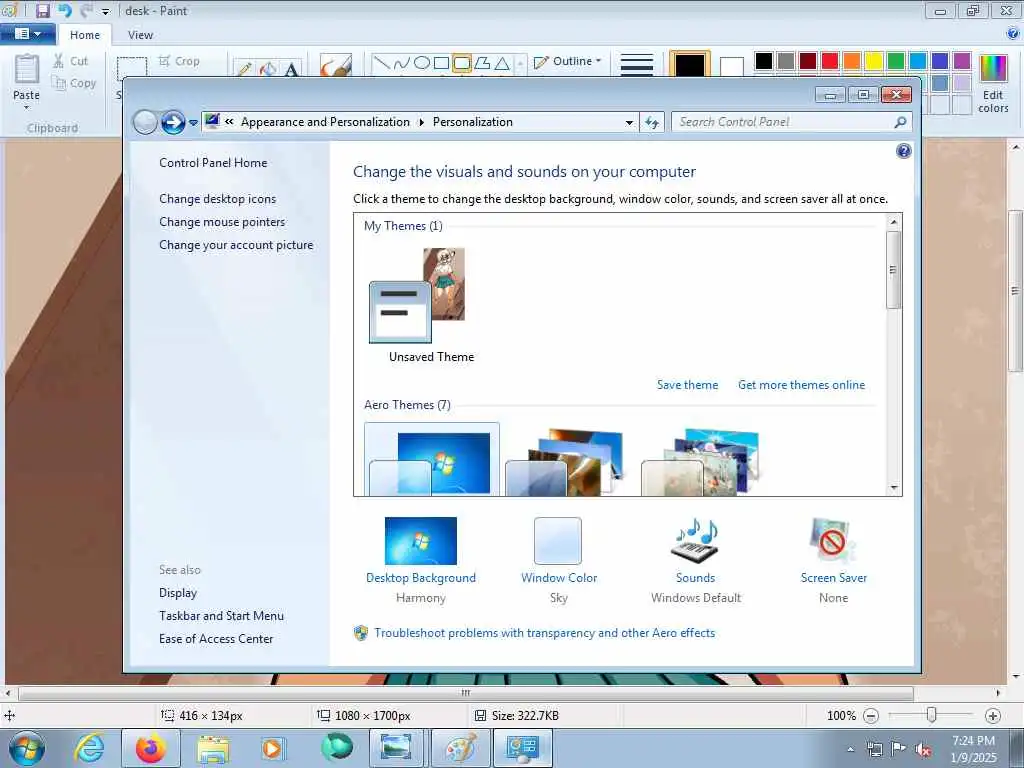Open Change desktop icons link
The height and width of the screenshot is (768, 1024).
217,199
